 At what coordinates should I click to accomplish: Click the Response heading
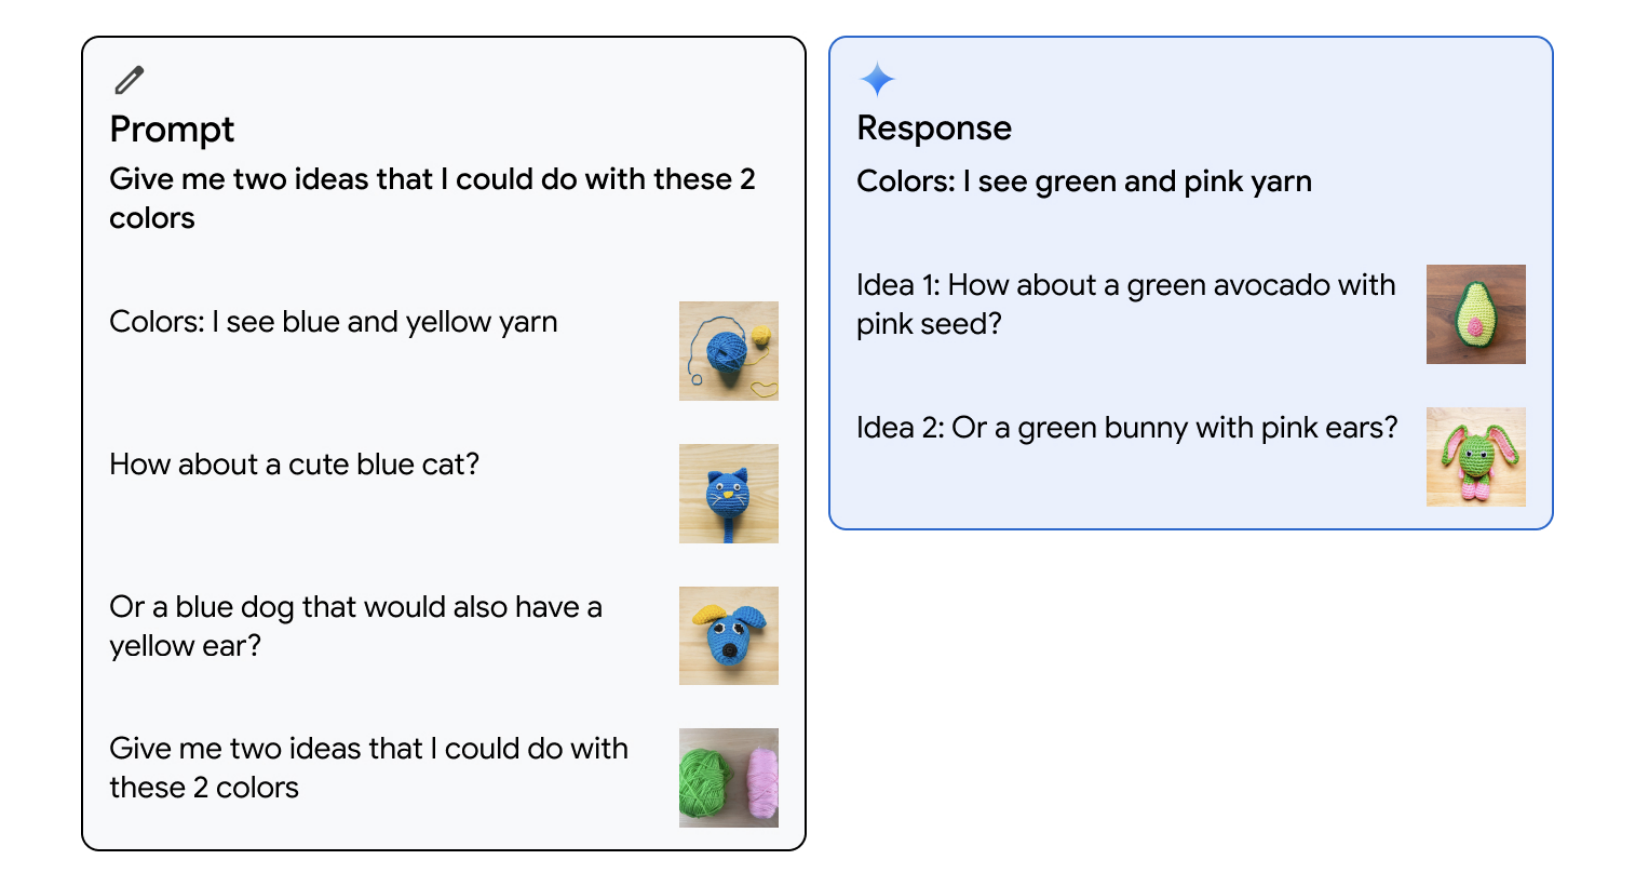(934, 128)
